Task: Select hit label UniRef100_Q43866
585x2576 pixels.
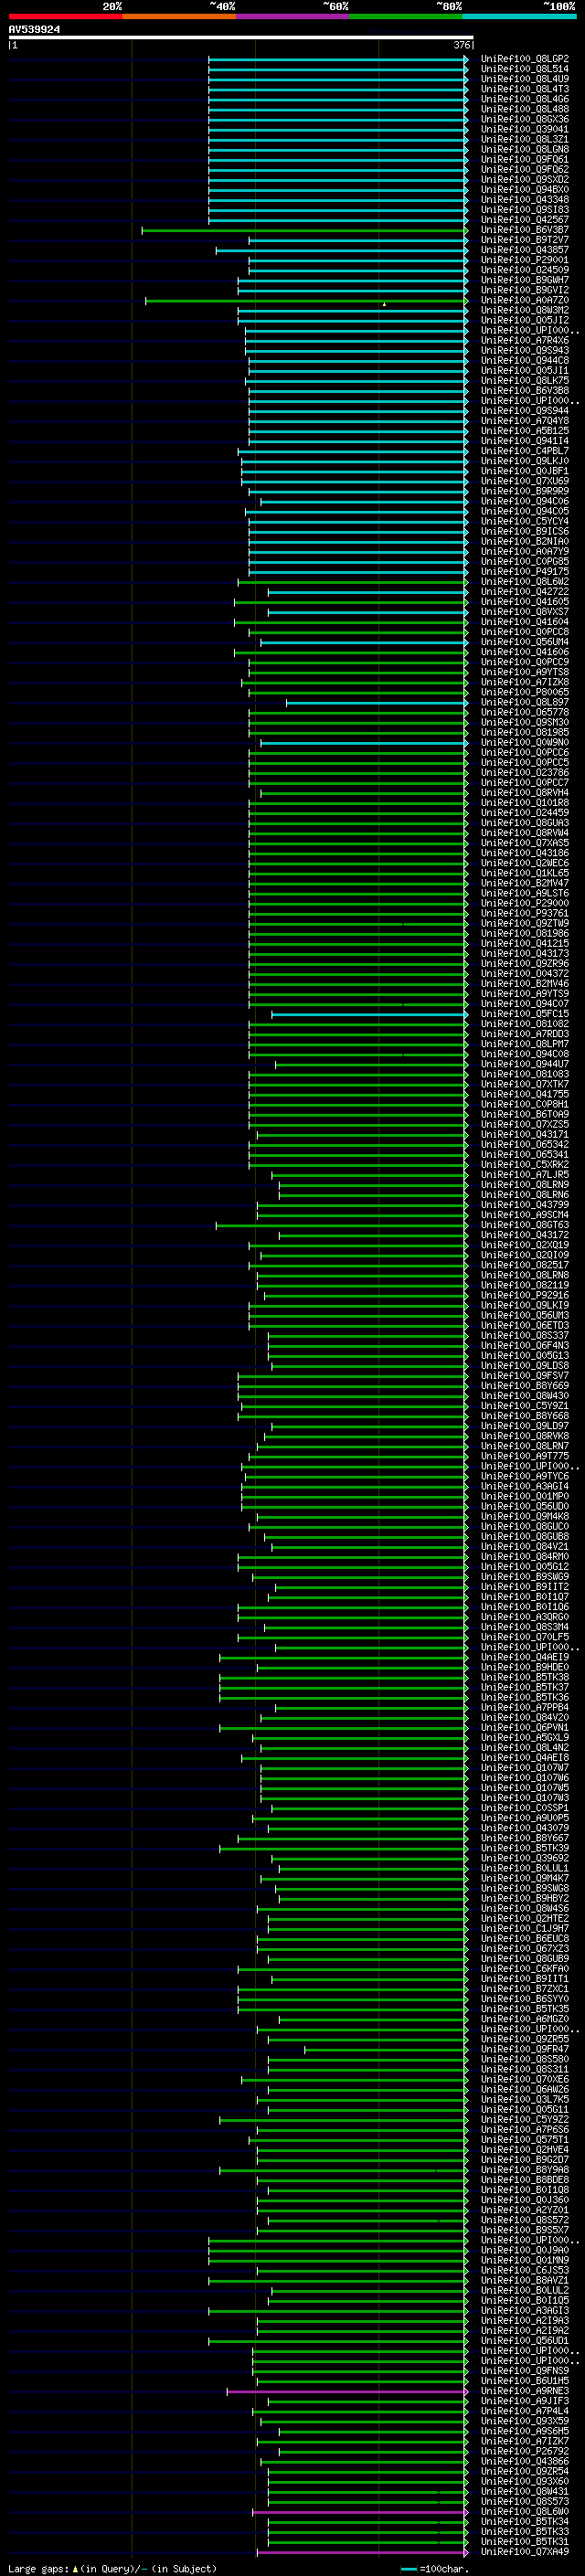Action: [524, 2461]
